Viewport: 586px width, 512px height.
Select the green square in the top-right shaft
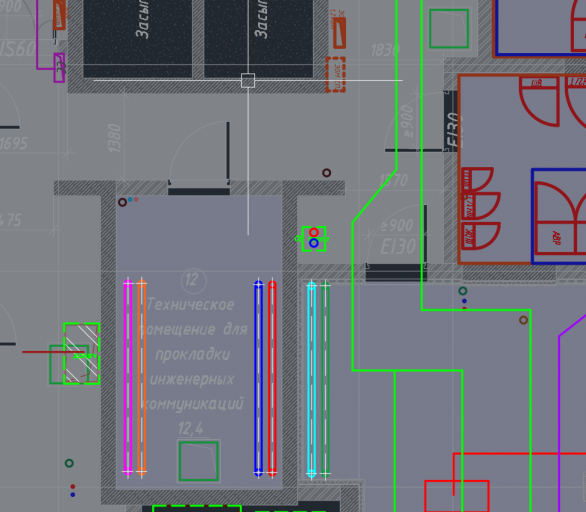tap(449, 29)
